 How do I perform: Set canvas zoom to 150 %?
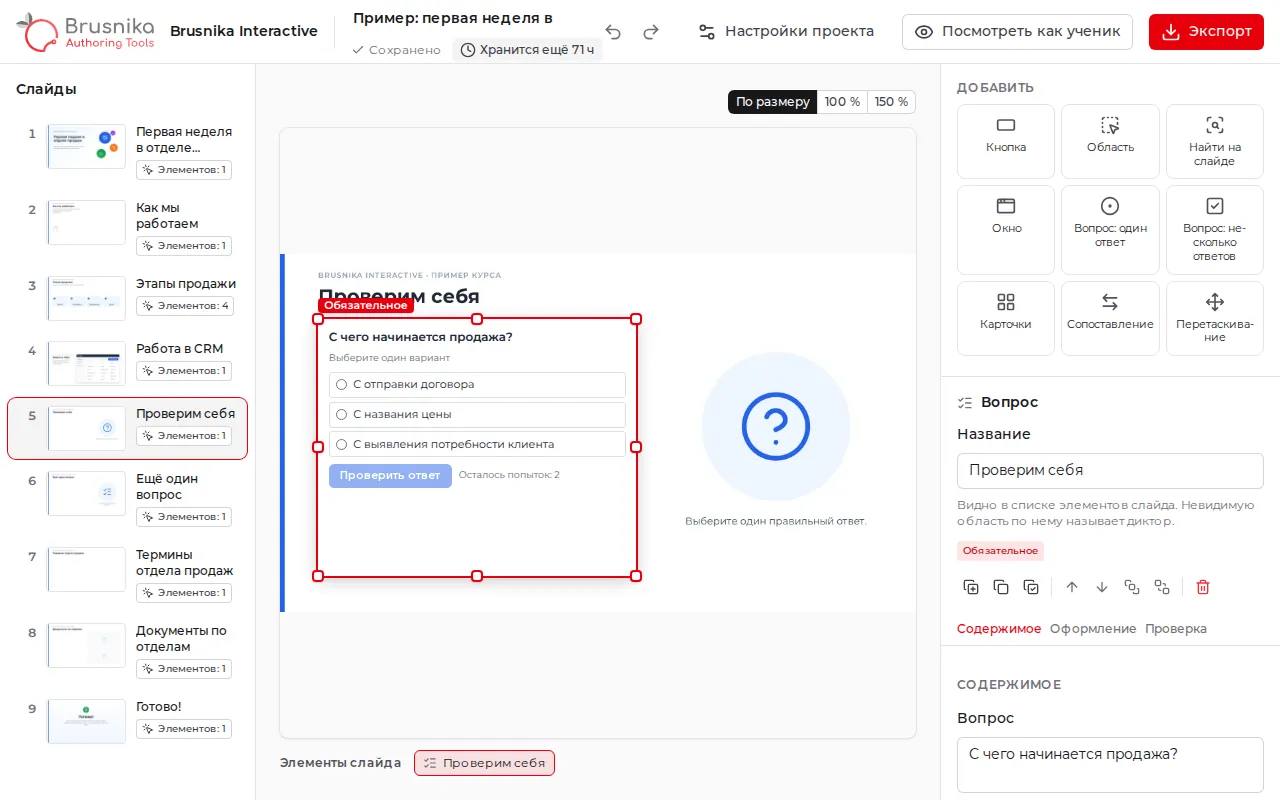pos(891,102)
